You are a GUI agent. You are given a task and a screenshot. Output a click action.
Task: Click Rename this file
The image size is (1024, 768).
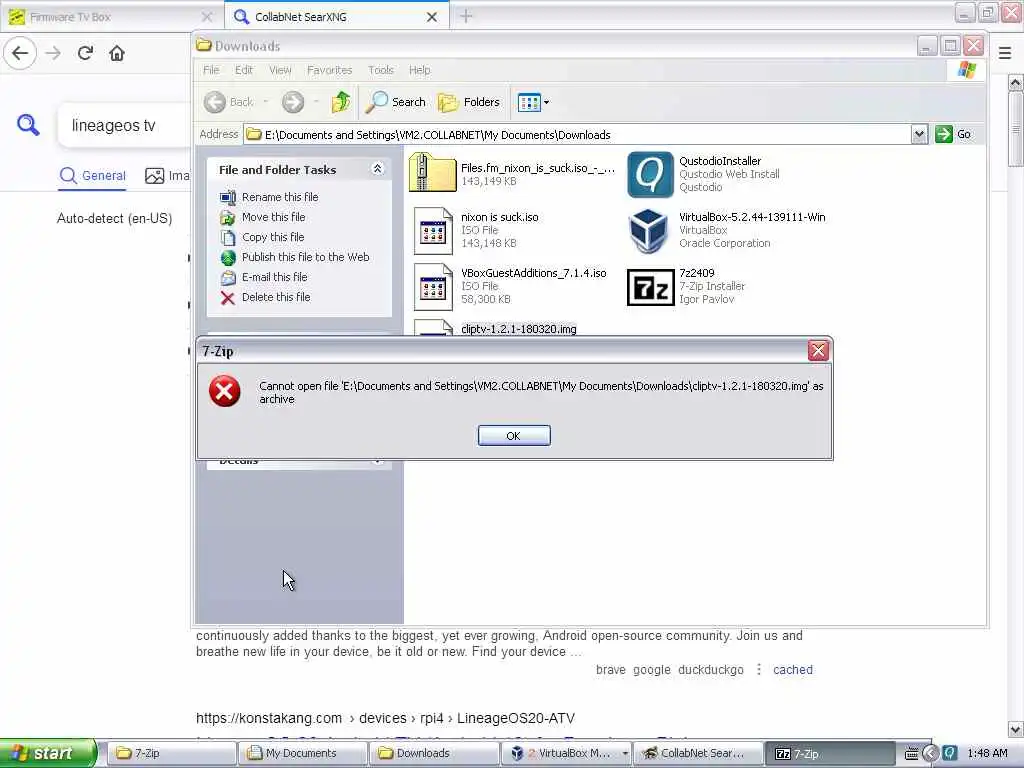click(x=280, y=197)
